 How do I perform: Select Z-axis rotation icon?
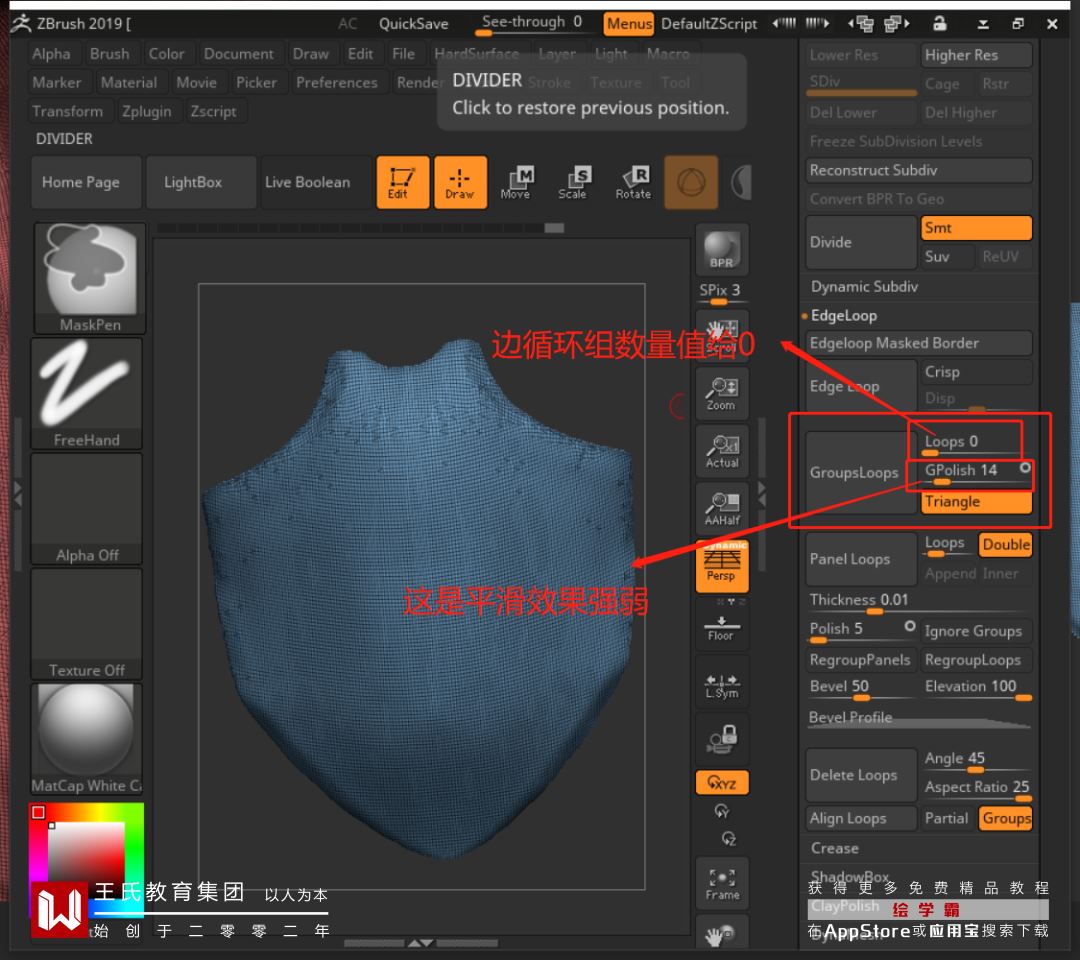pyautogui.click(x=728, y=839)
